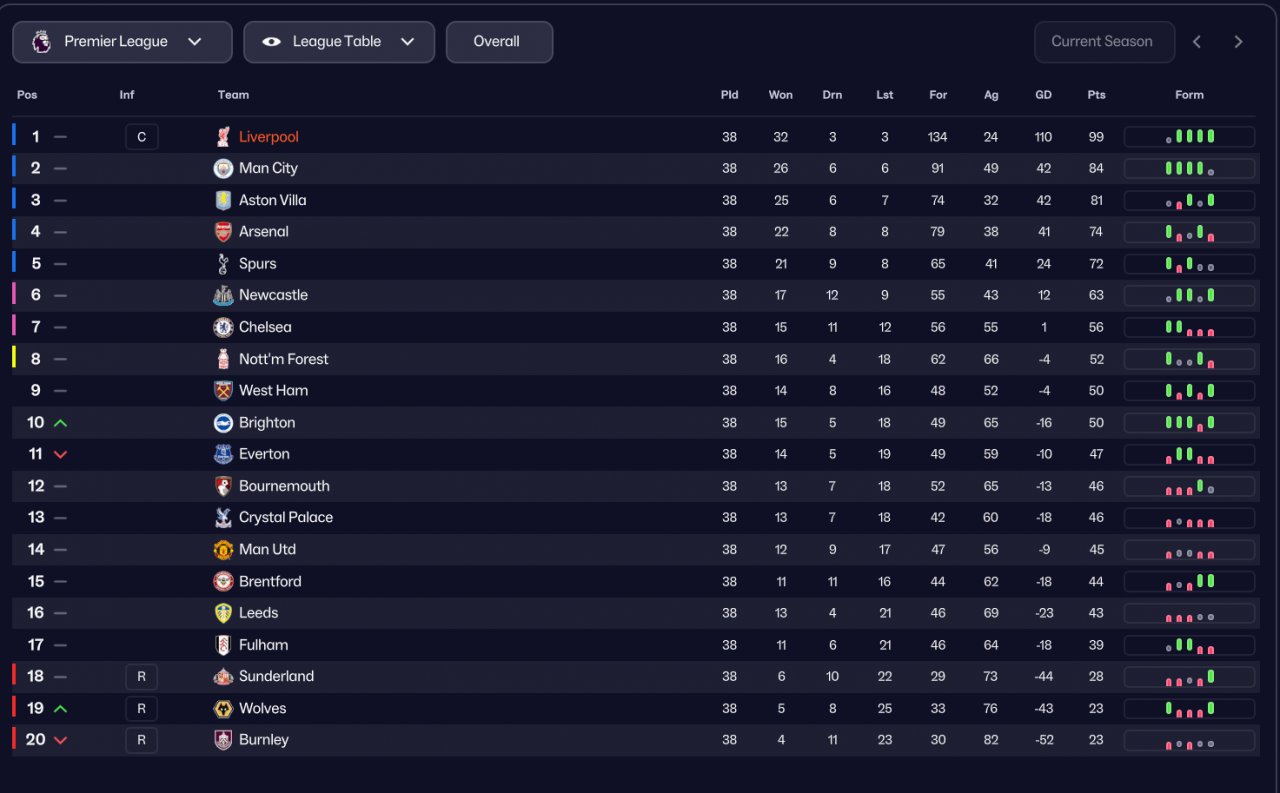Image resolution: width=1280 pixels, height=793 pixels.
Task: Click the Man Utd club crest
Action: (x=223, y=550)
